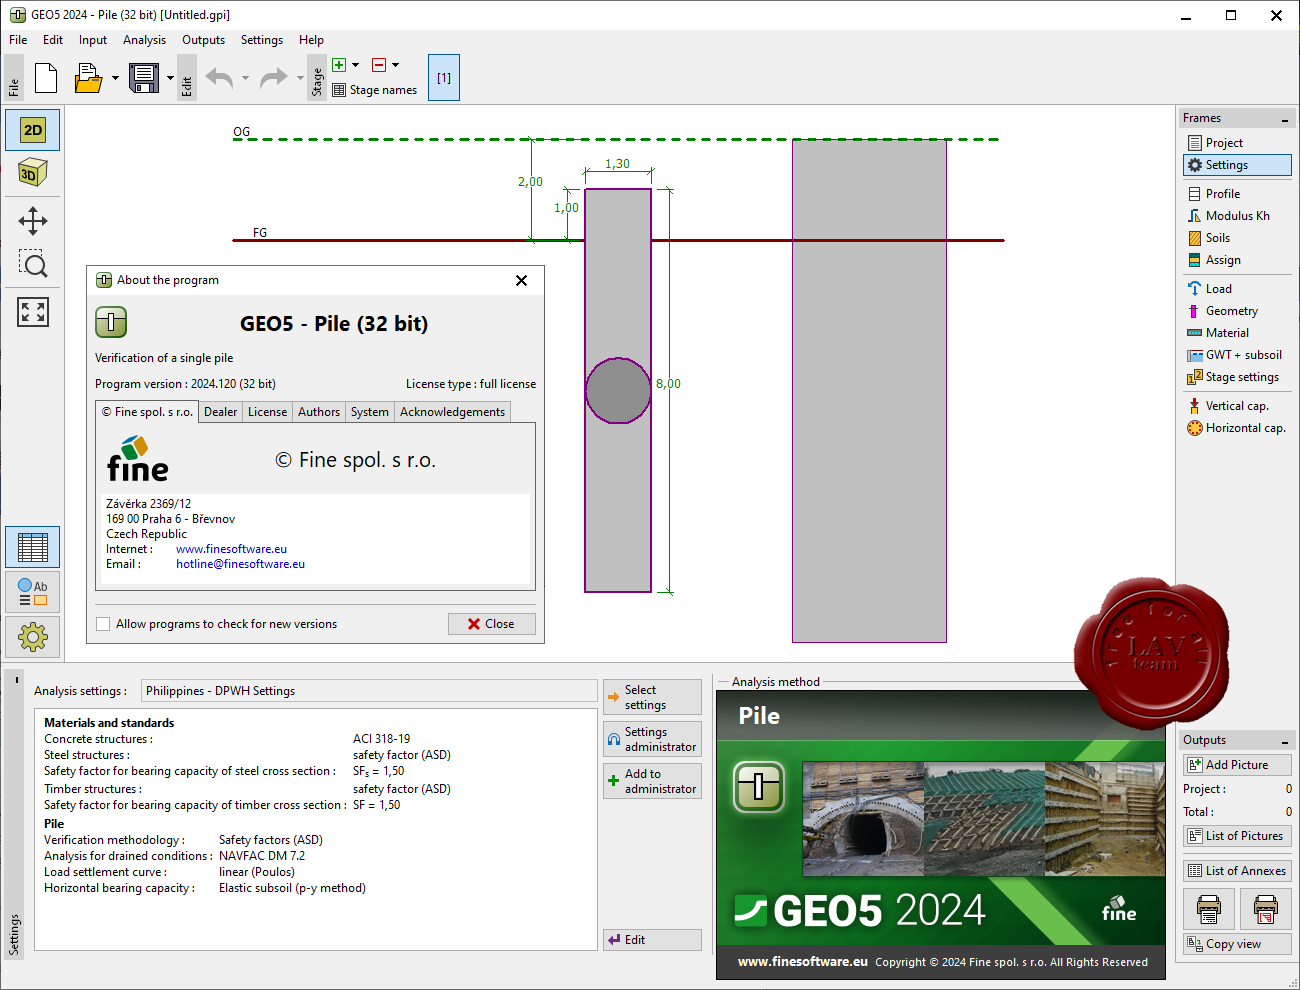Open the File menu
Screen dimensions: 1300x990
[x=18, y=40]
